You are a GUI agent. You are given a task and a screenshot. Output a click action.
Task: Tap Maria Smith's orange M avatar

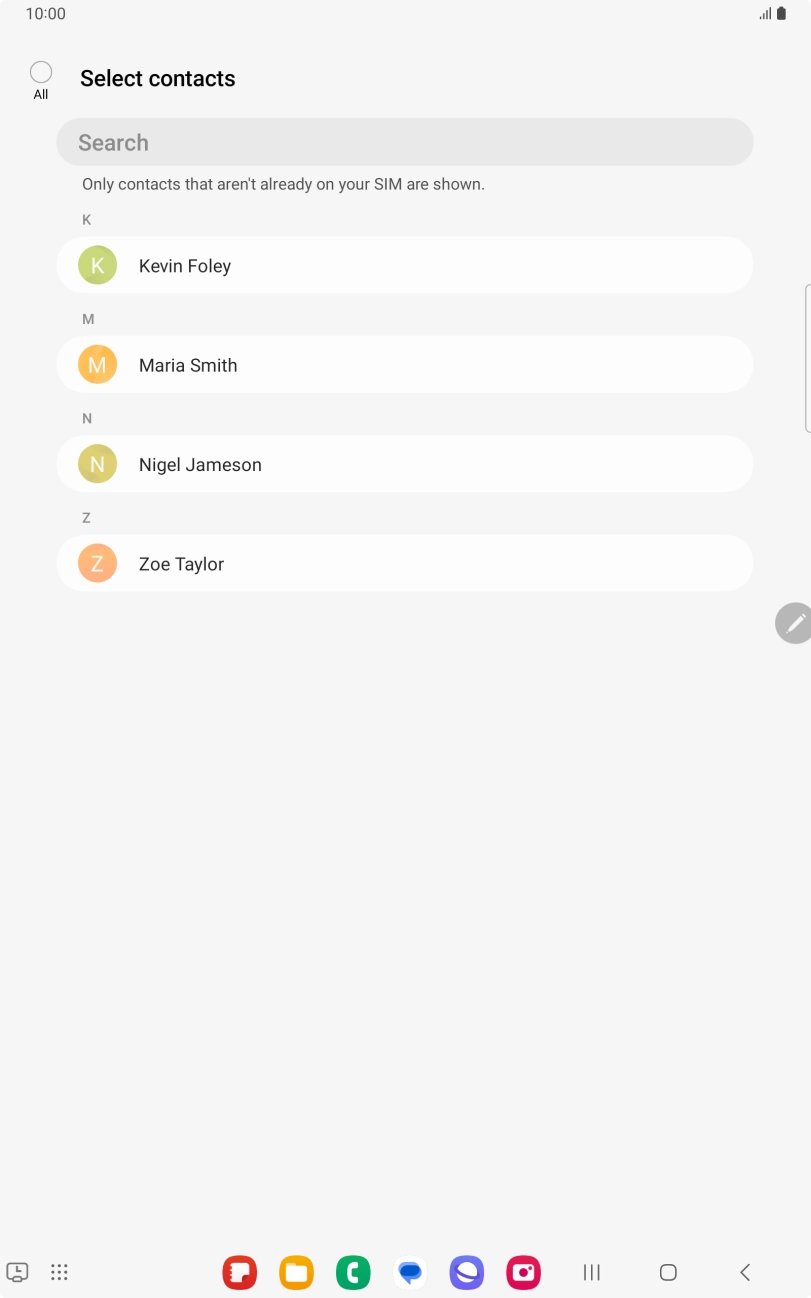point(98,365)
